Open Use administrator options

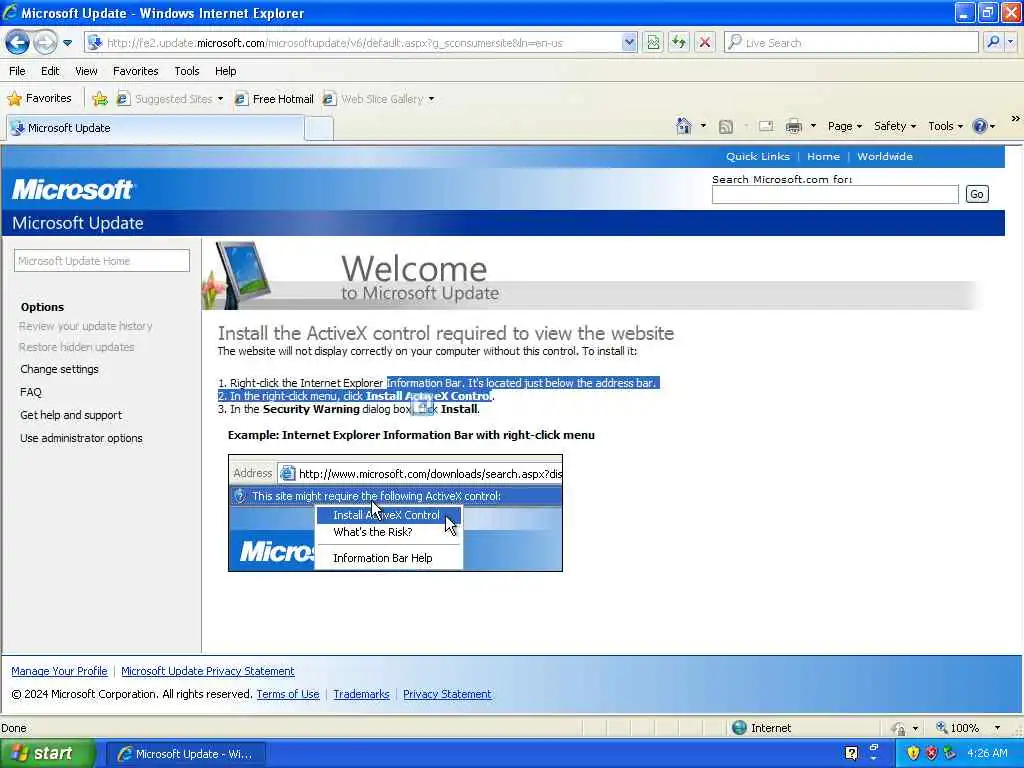click(81, 438)
